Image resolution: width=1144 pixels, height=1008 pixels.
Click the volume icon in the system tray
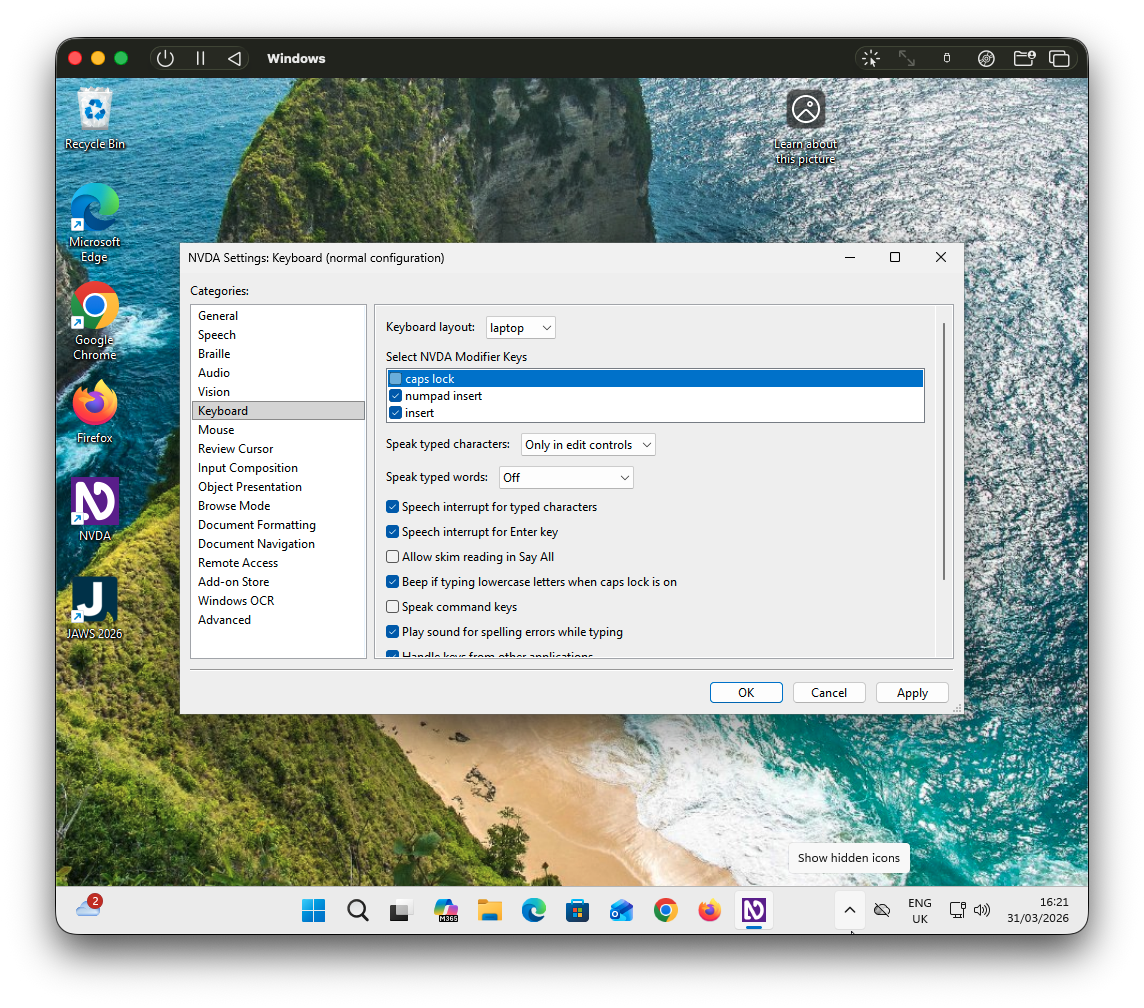pyautogui.click(x=983, y=910)
